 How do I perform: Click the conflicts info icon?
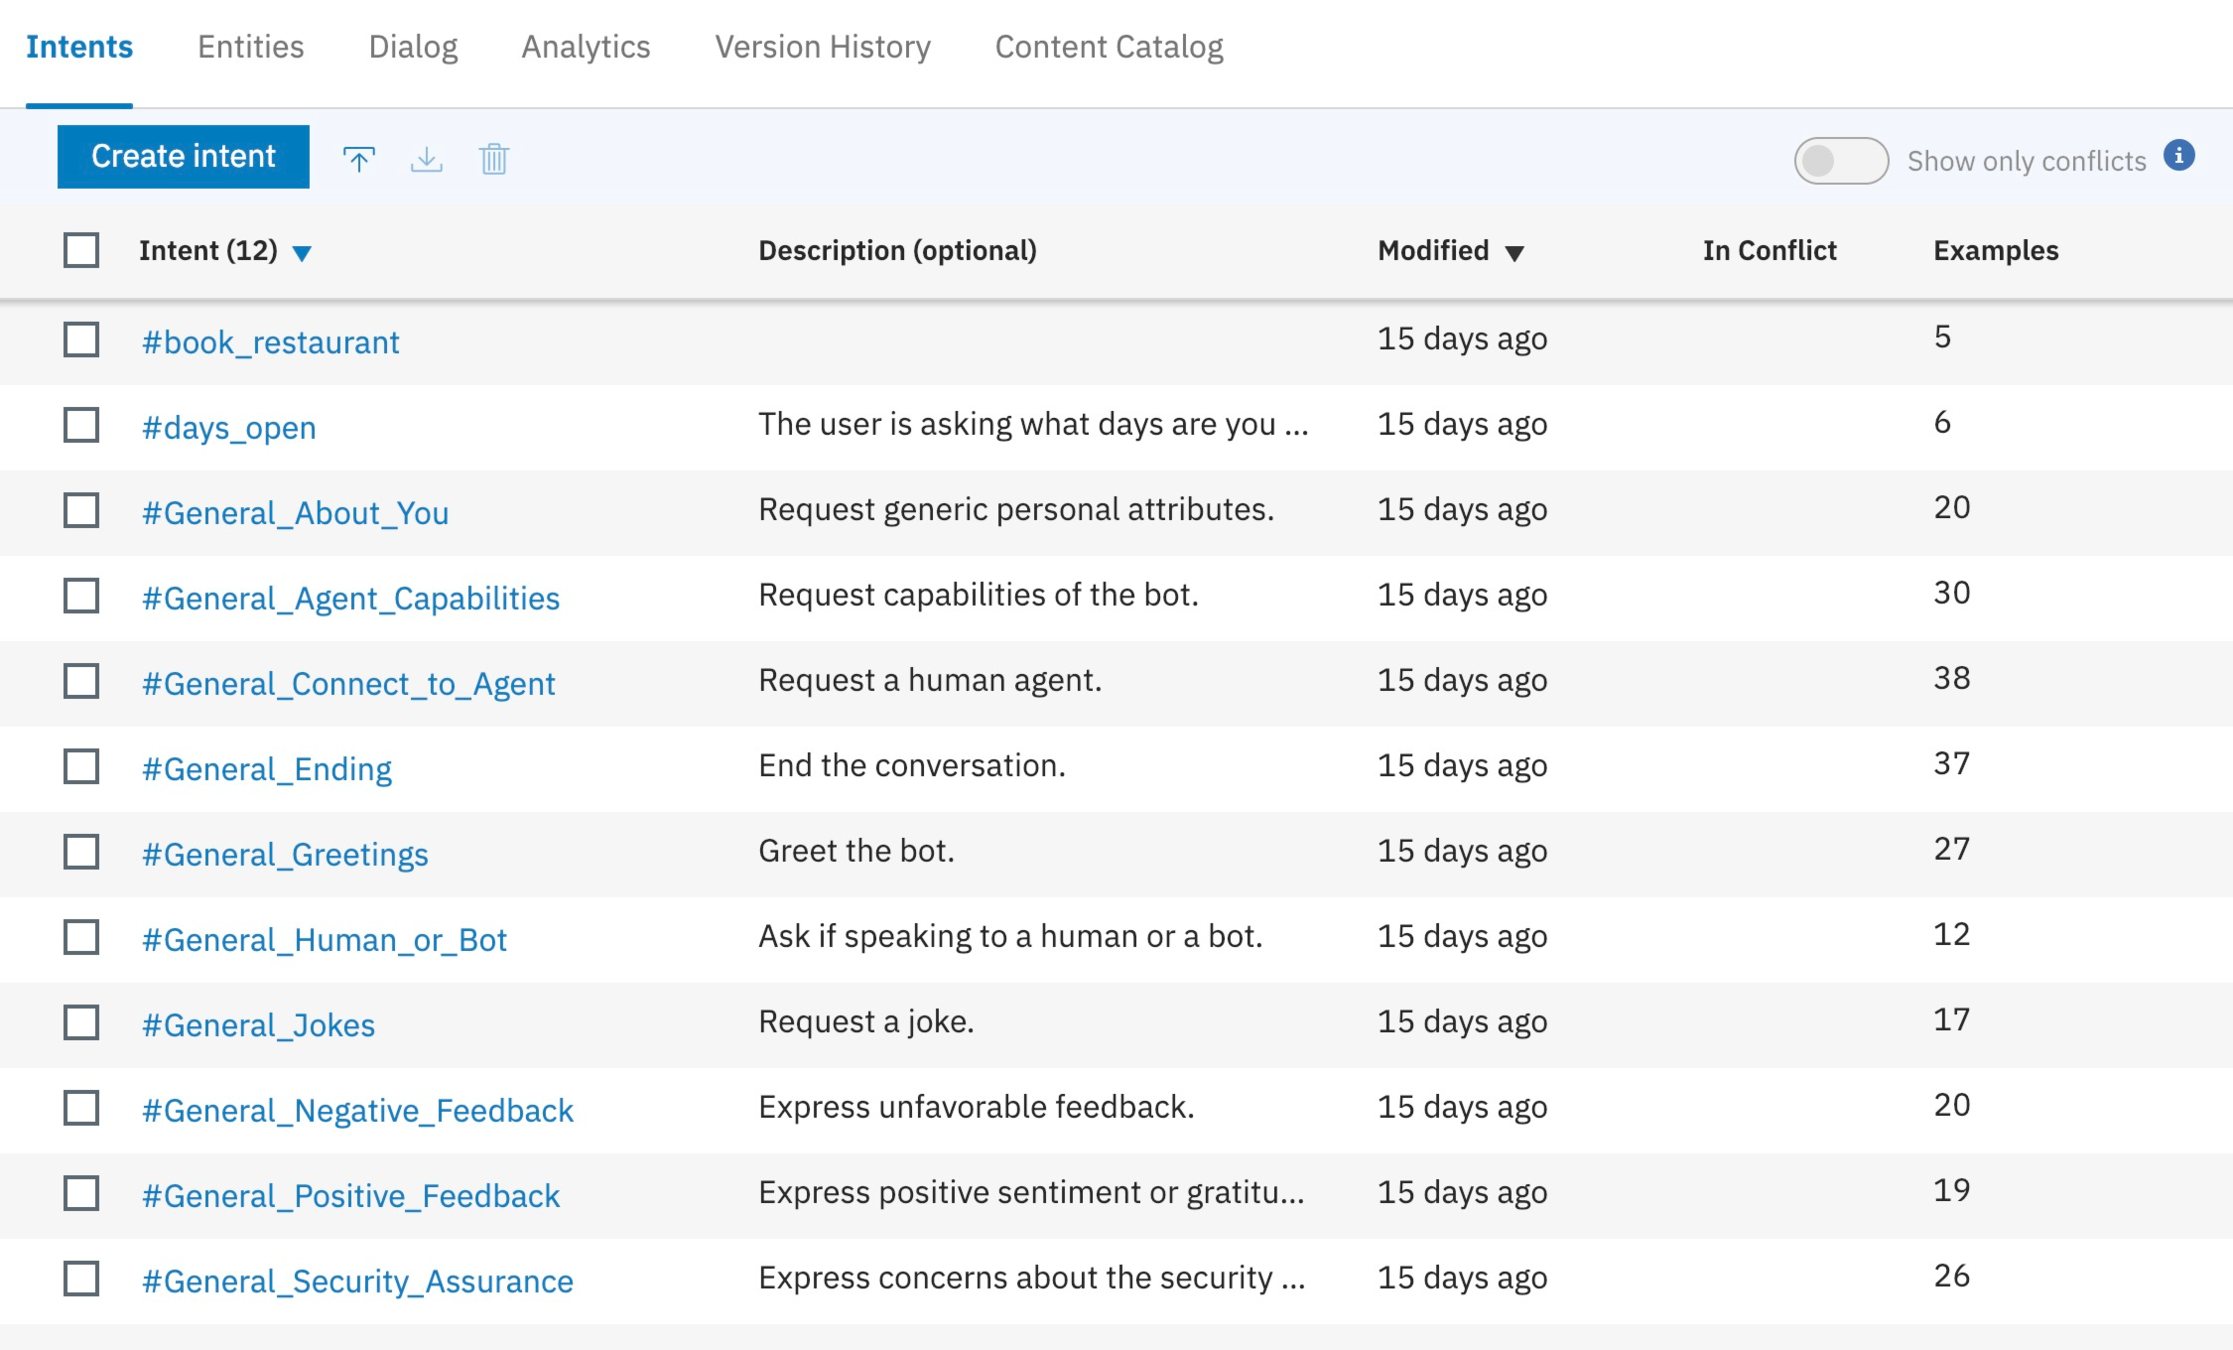pyautogui.click(x=2179, y=156)
